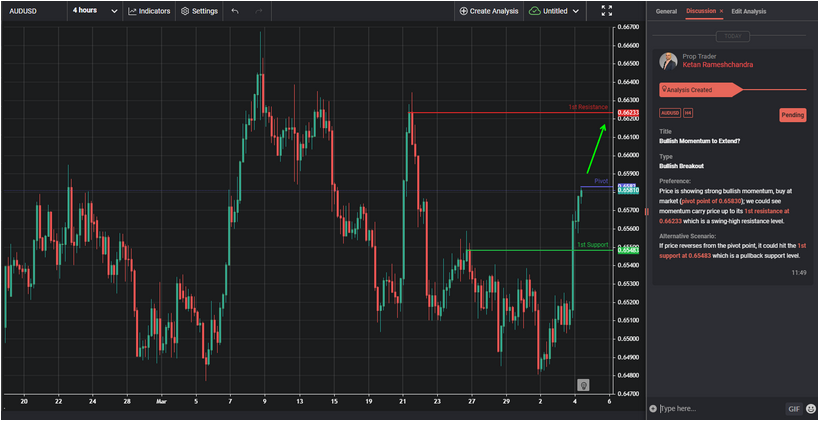Click Create Analysis button
This screenshot has width=818, height=421.
point(489,11)
